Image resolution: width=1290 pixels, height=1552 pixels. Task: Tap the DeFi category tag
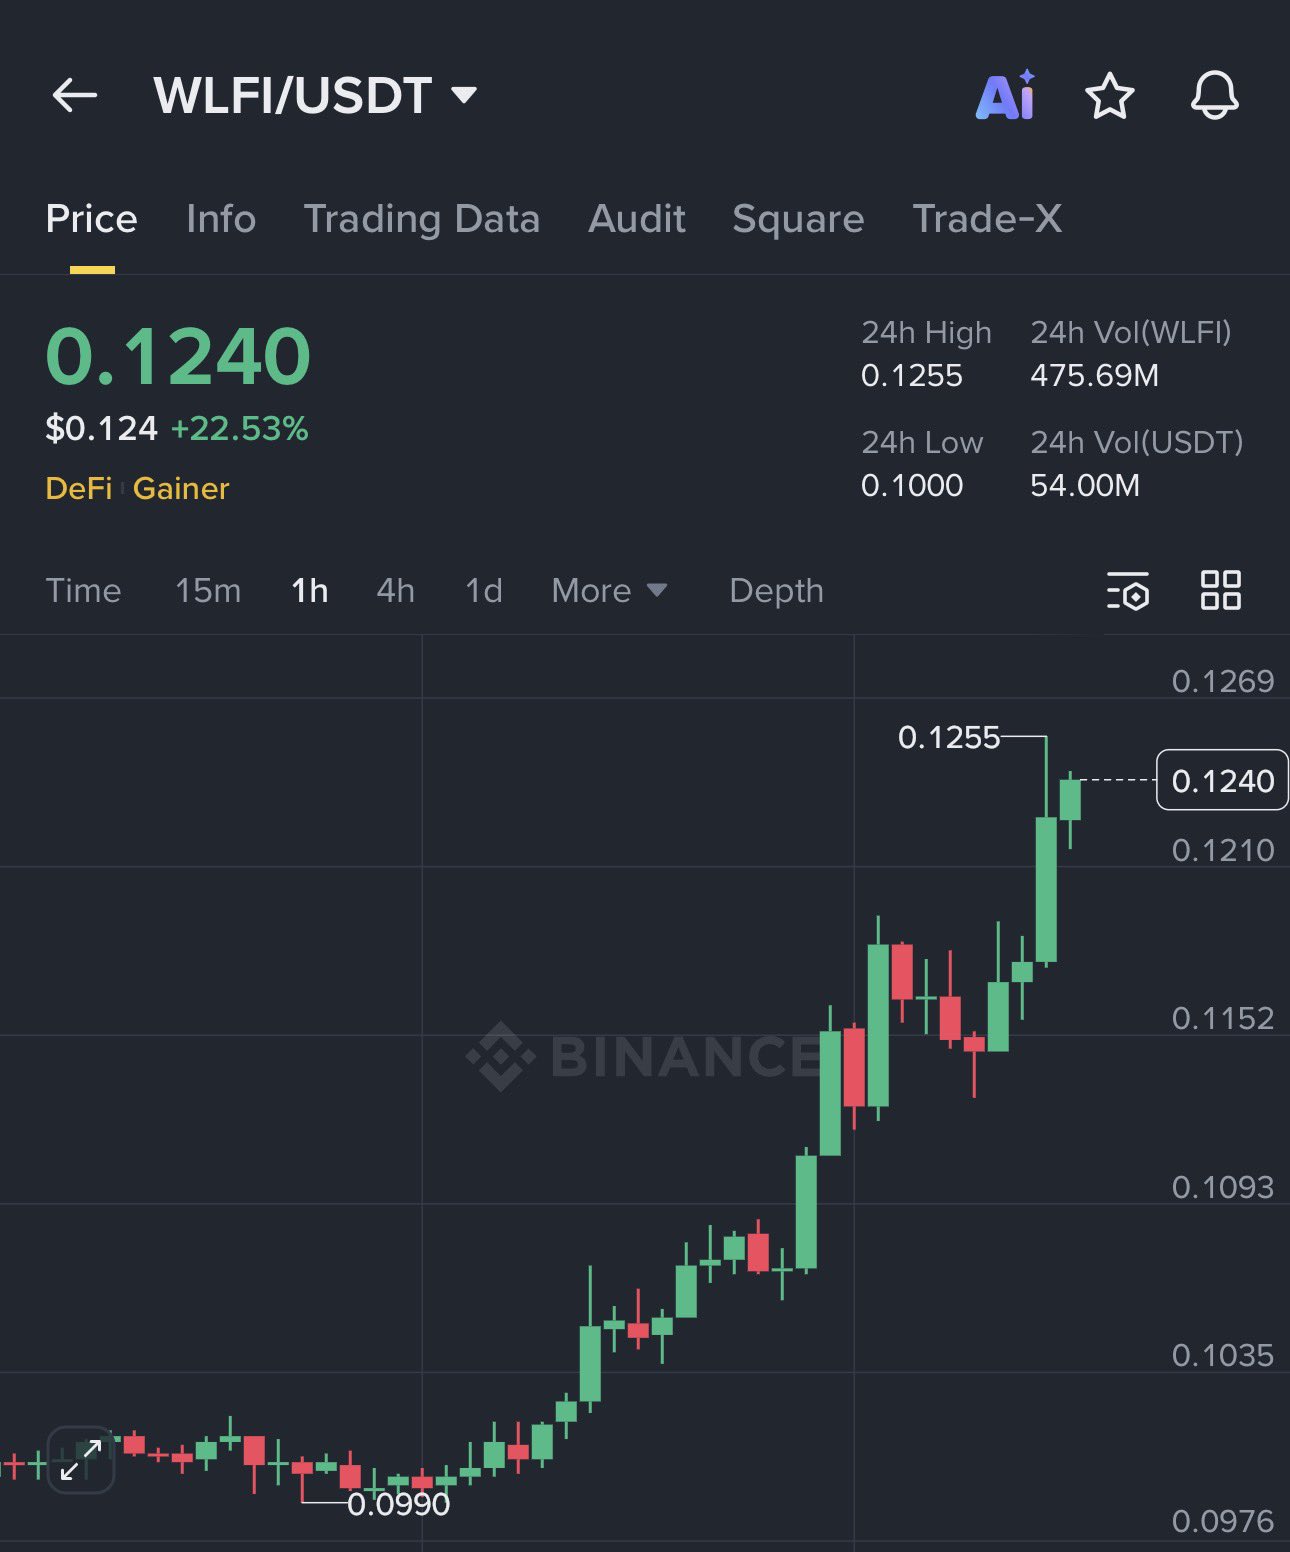click(79, 488)
